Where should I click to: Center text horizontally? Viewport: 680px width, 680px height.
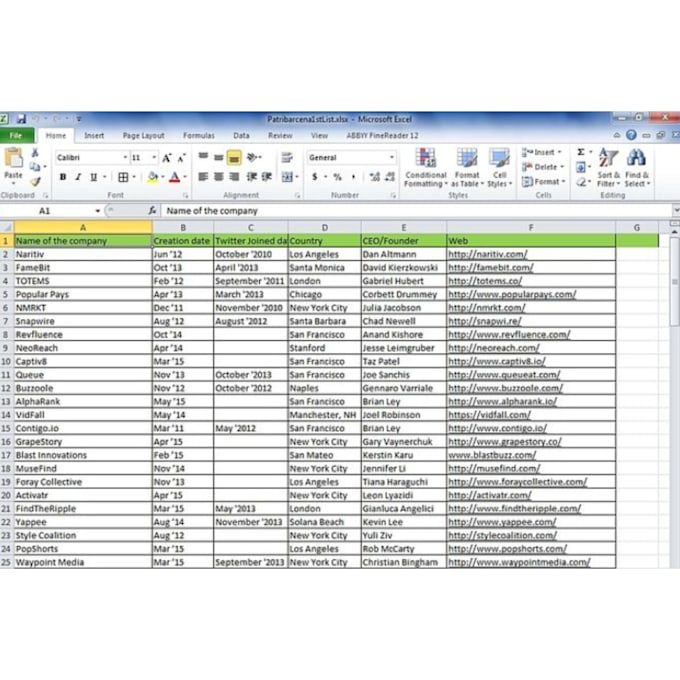pos(219,177)
